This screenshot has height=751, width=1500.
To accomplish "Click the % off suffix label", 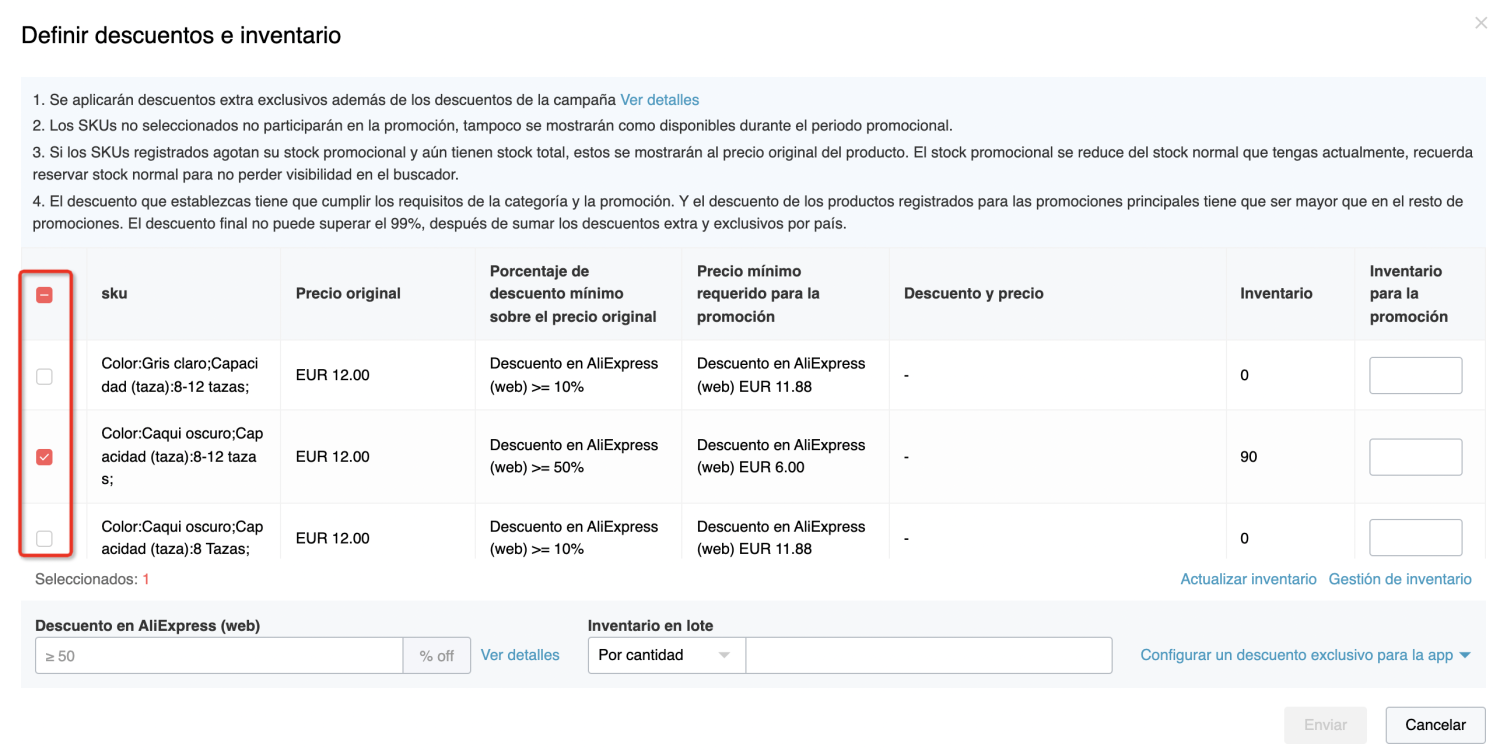I will (x=437, y=656).
